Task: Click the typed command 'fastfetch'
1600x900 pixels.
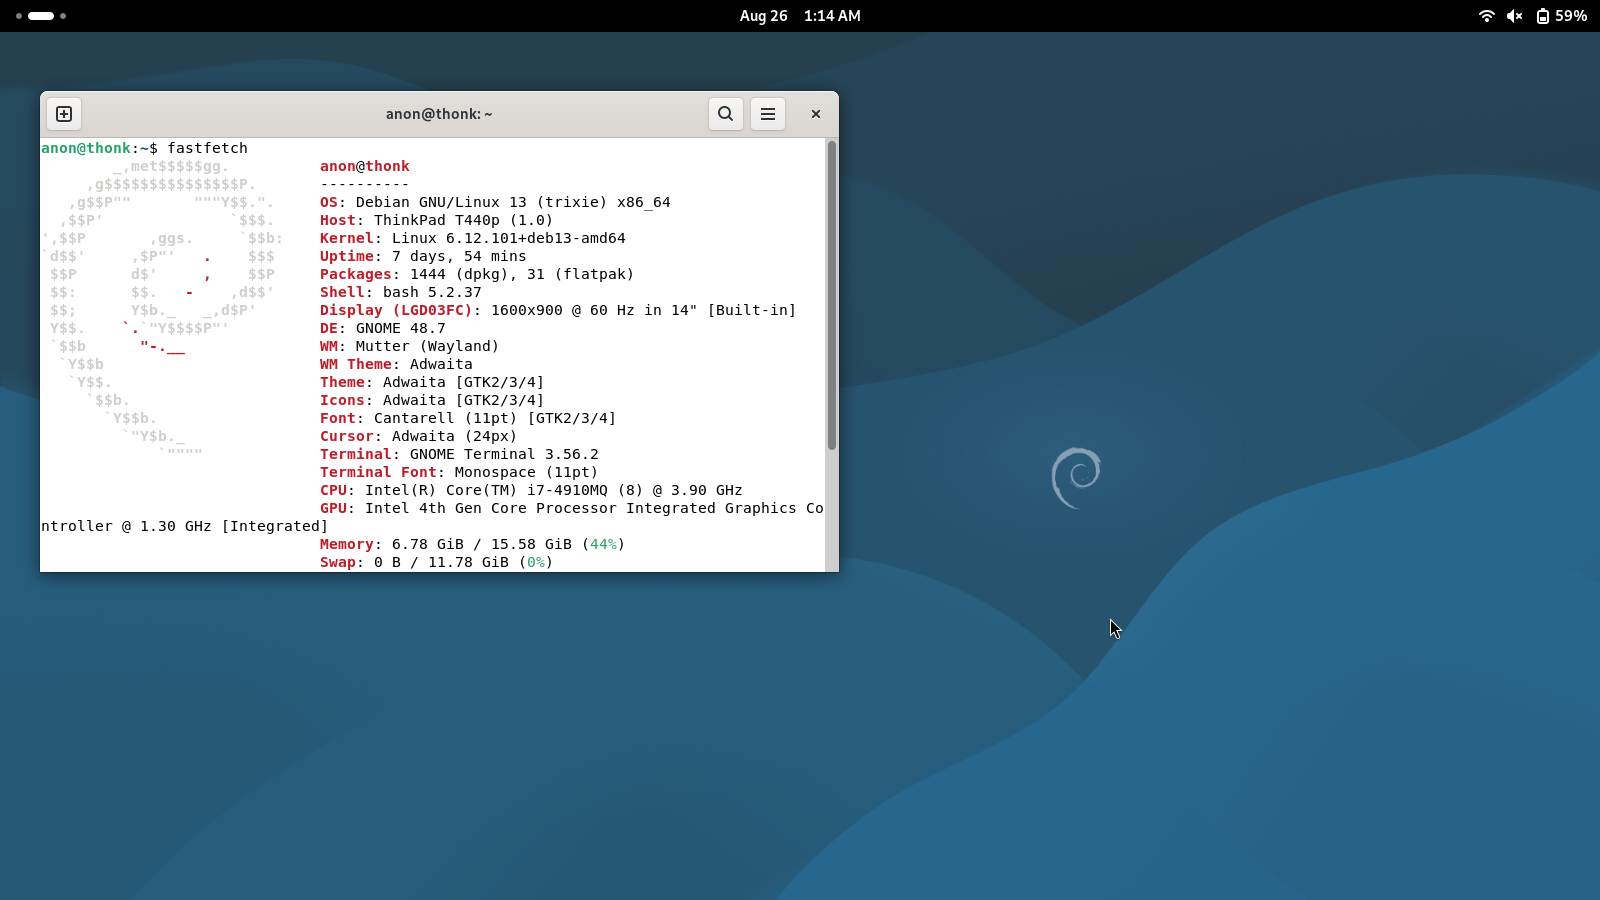Action: click(207, 148)
